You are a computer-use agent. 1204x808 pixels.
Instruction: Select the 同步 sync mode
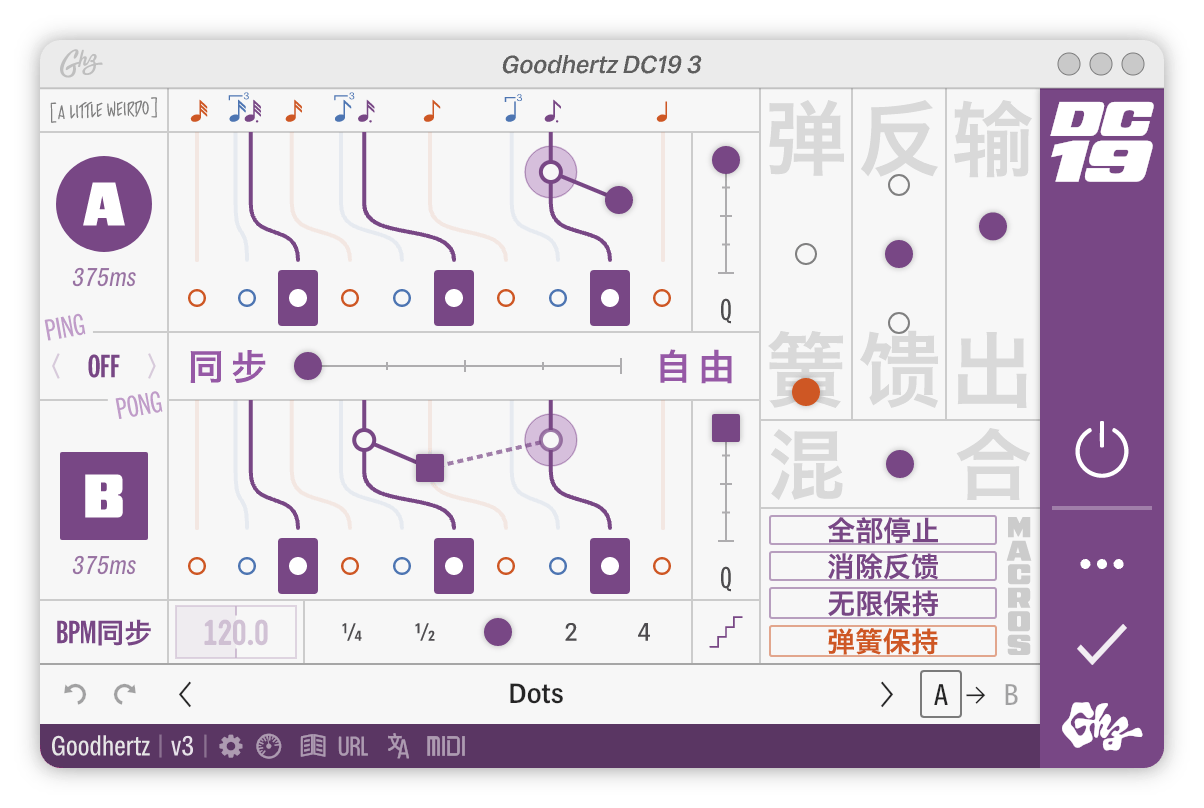tap(228, 367)
